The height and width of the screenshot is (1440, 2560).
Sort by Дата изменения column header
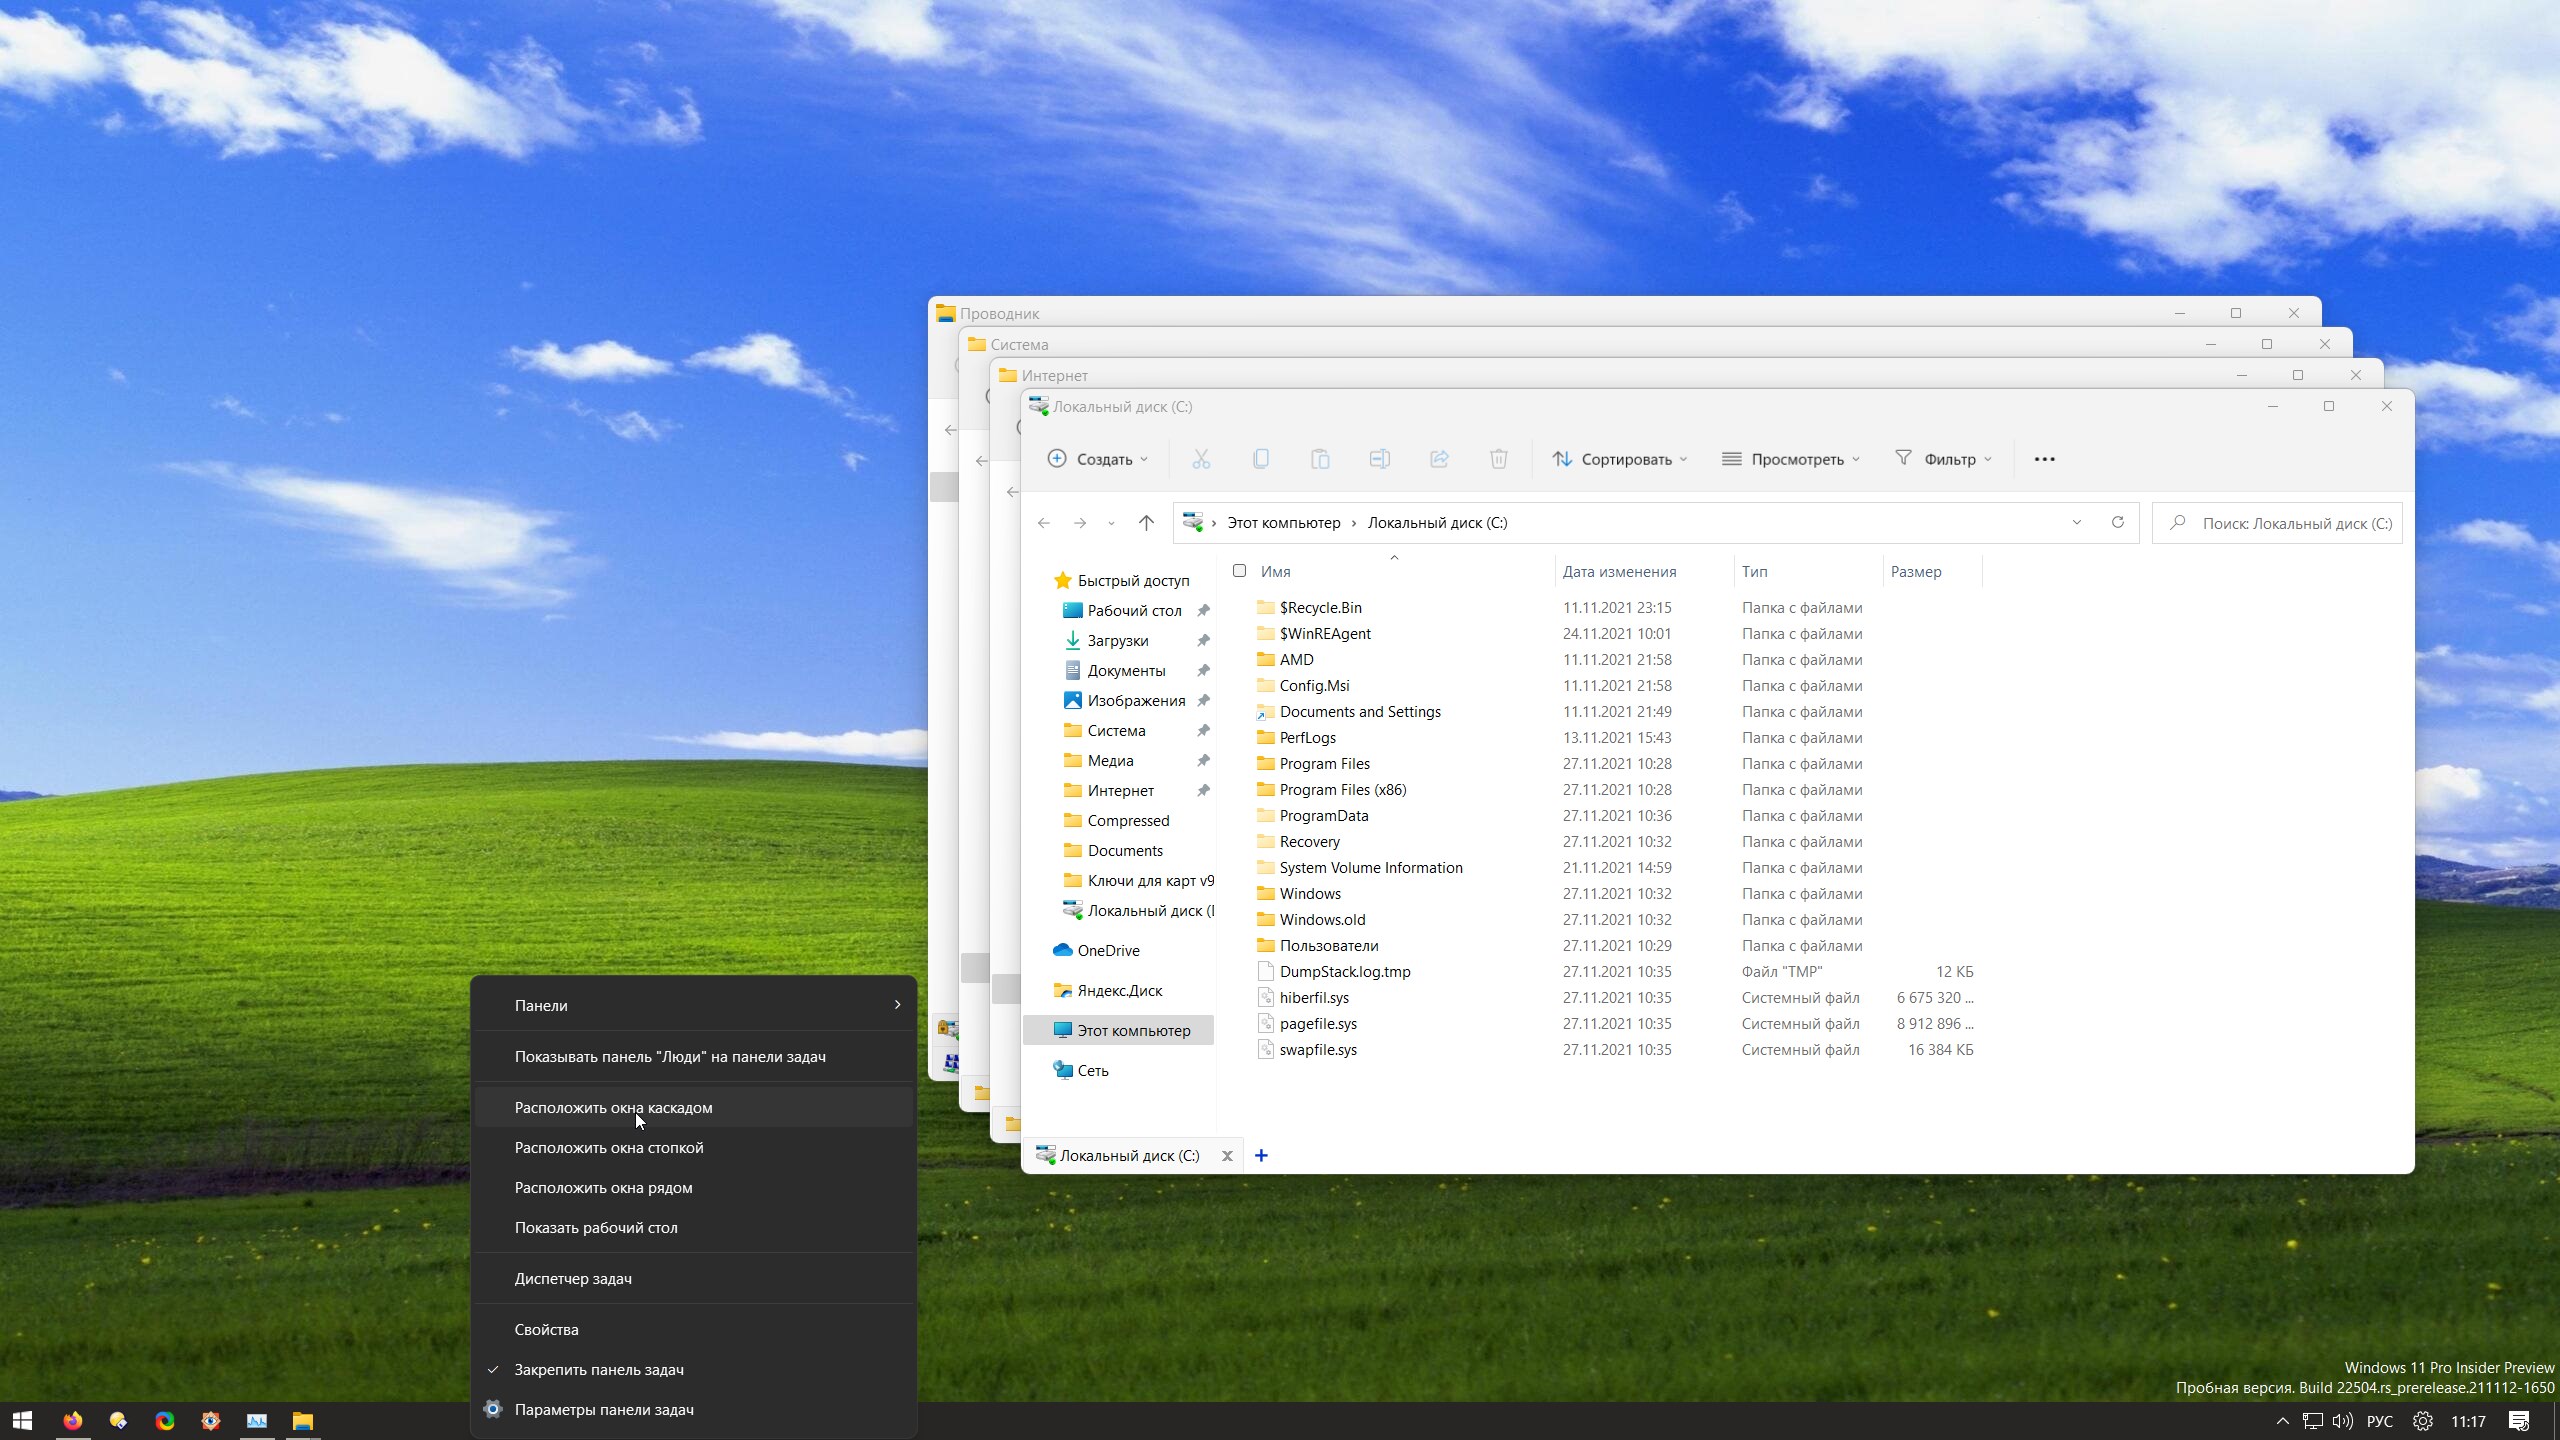1644,571
